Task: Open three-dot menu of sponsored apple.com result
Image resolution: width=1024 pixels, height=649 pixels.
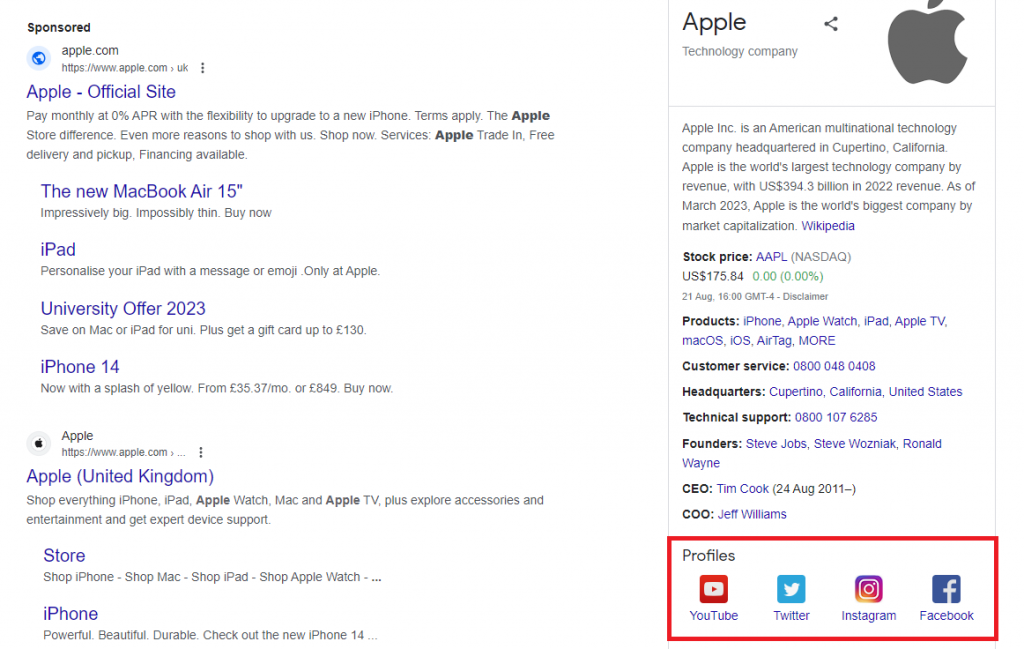Action: [203, 68]
